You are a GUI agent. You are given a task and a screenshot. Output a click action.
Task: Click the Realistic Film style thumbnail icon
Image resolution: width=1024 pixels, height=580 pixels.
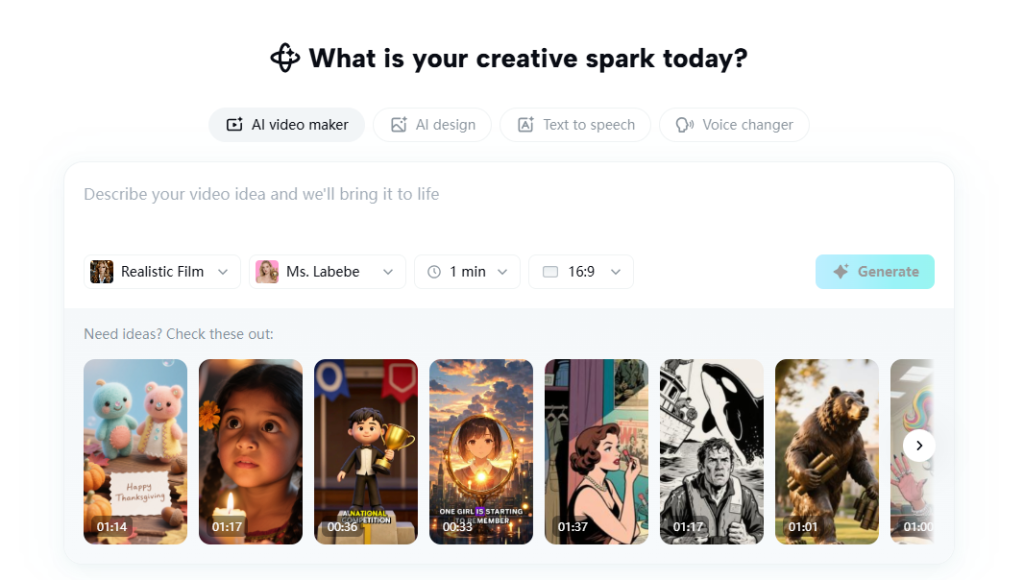(102, 272)
